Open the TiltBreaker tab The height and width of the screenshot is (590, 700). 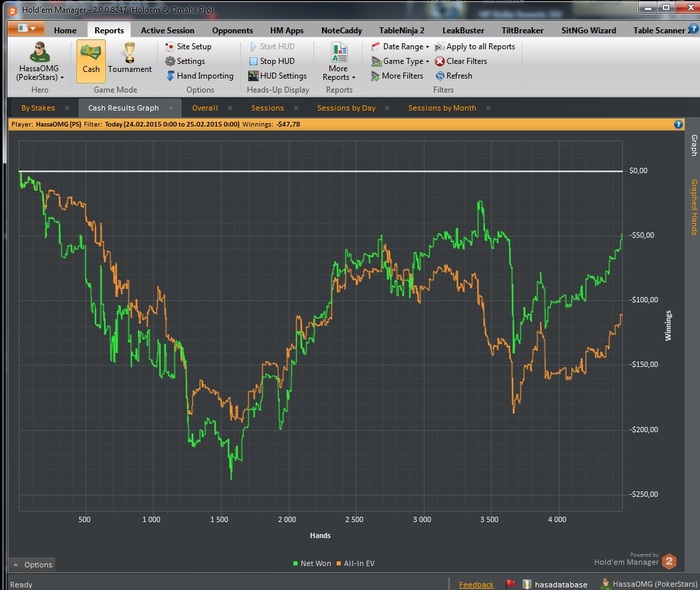[522, 30]
